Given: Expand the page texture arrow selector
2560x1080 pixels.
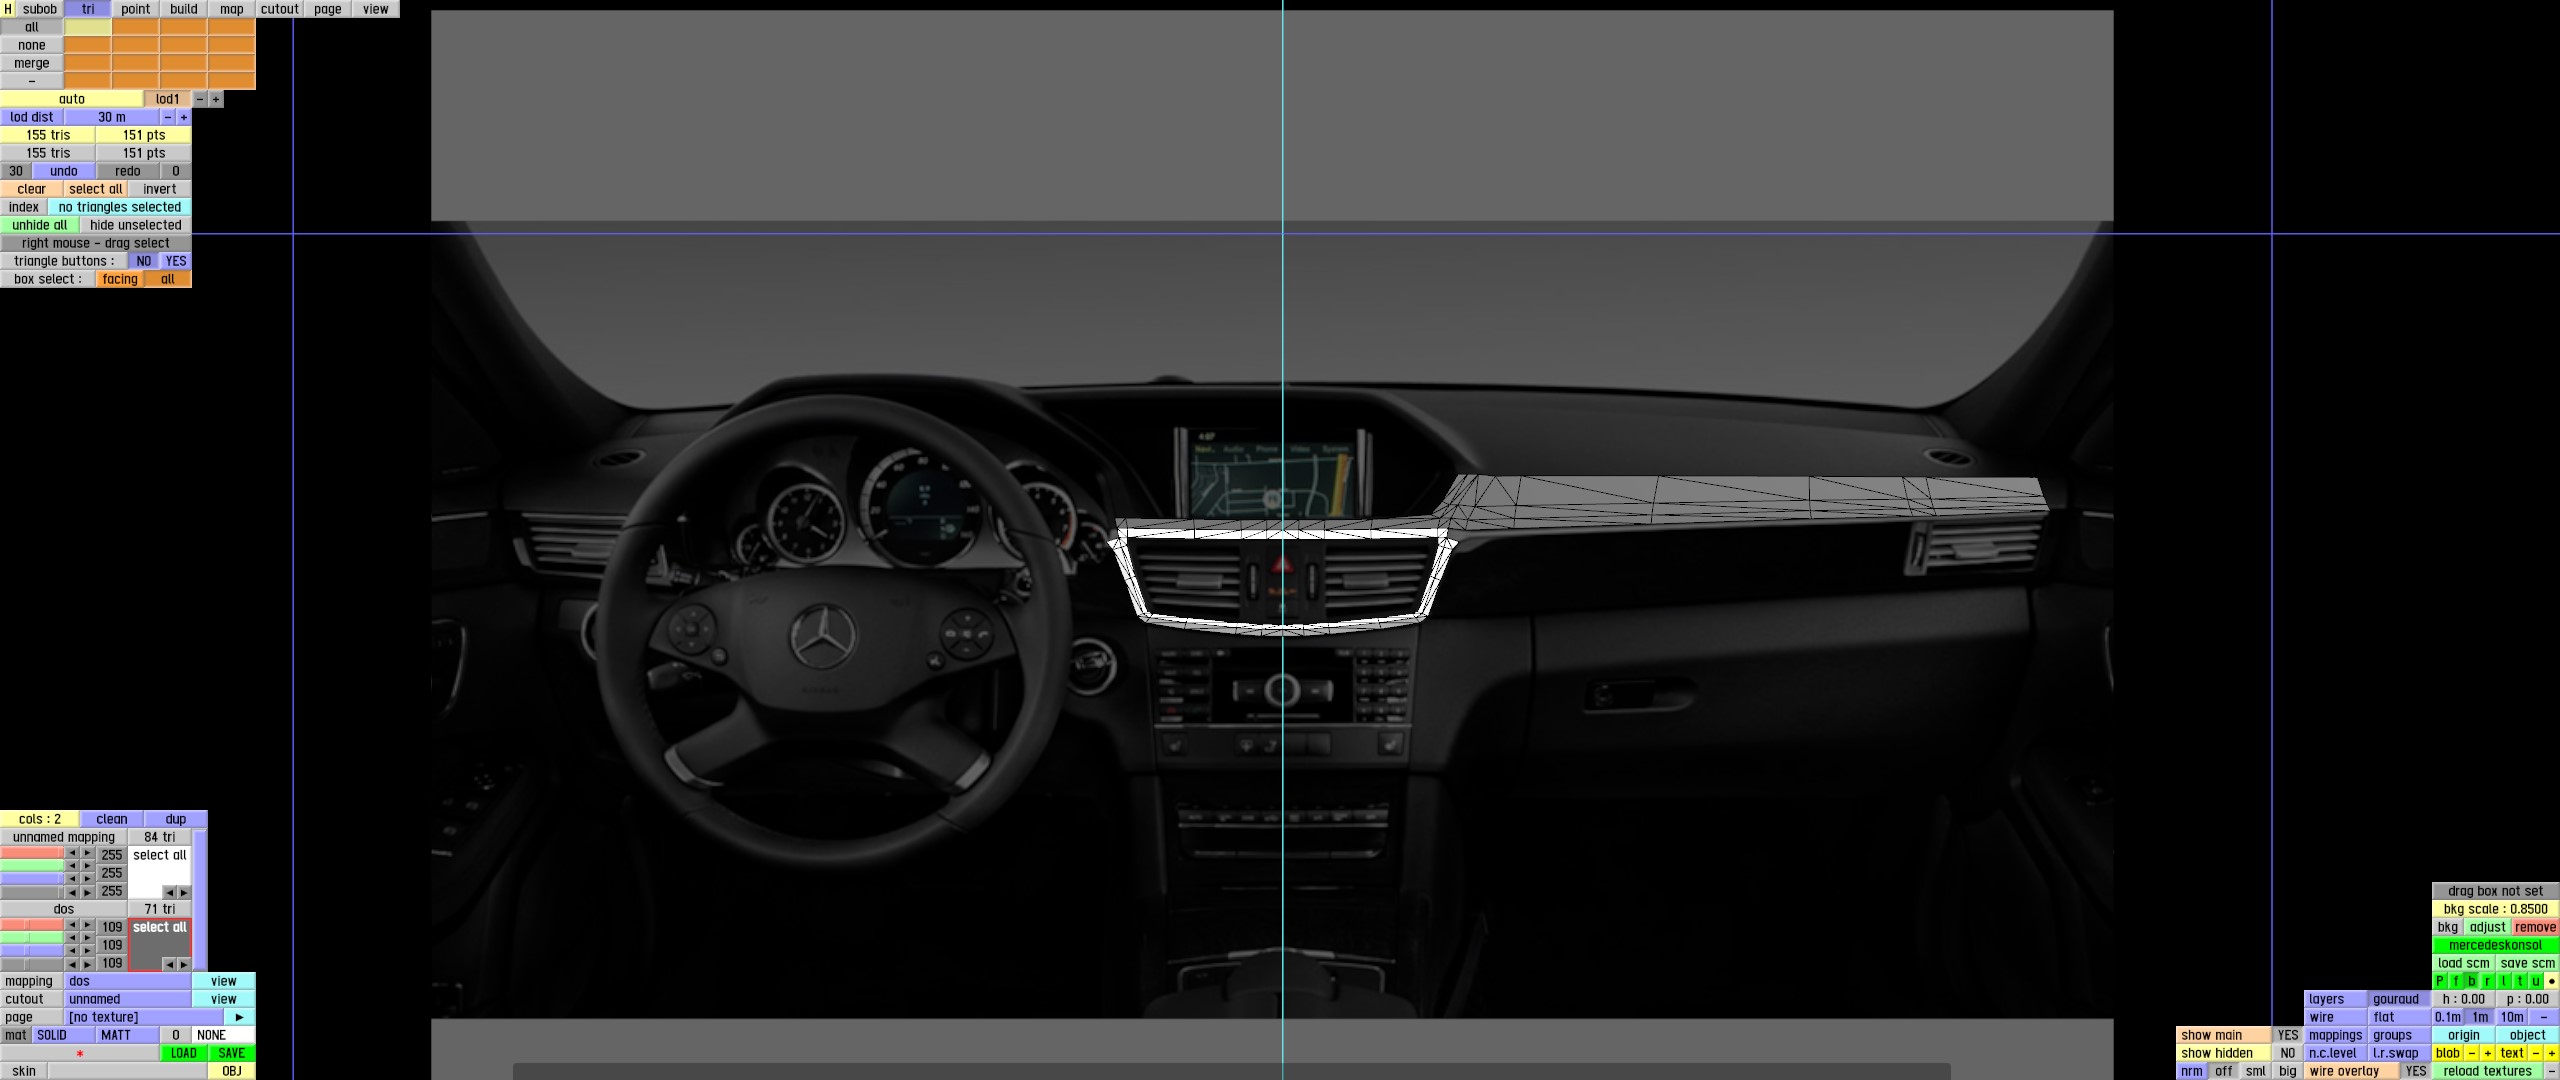Looking at the screenshot, I should [239, 1017].
